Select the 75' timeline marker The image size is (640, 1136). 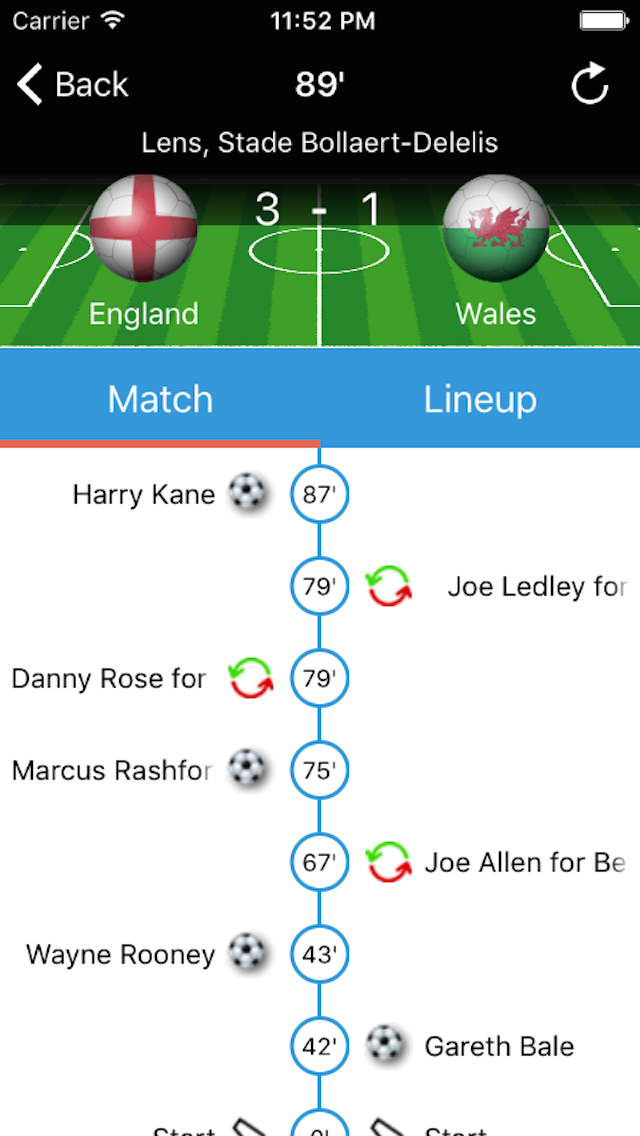point(320,770)
